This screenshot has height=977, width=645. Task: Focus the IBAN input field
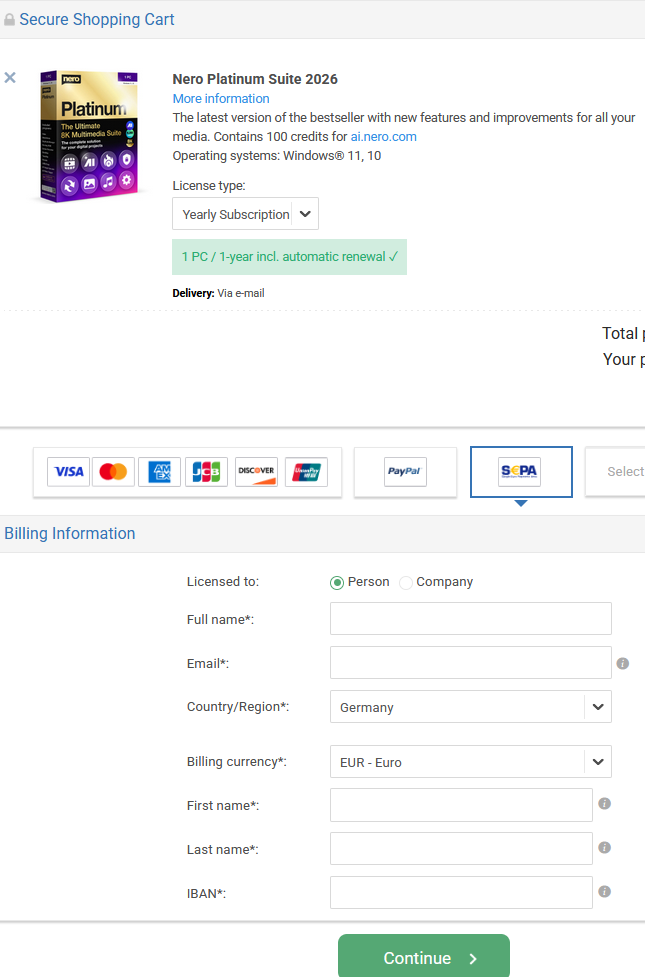461,892
